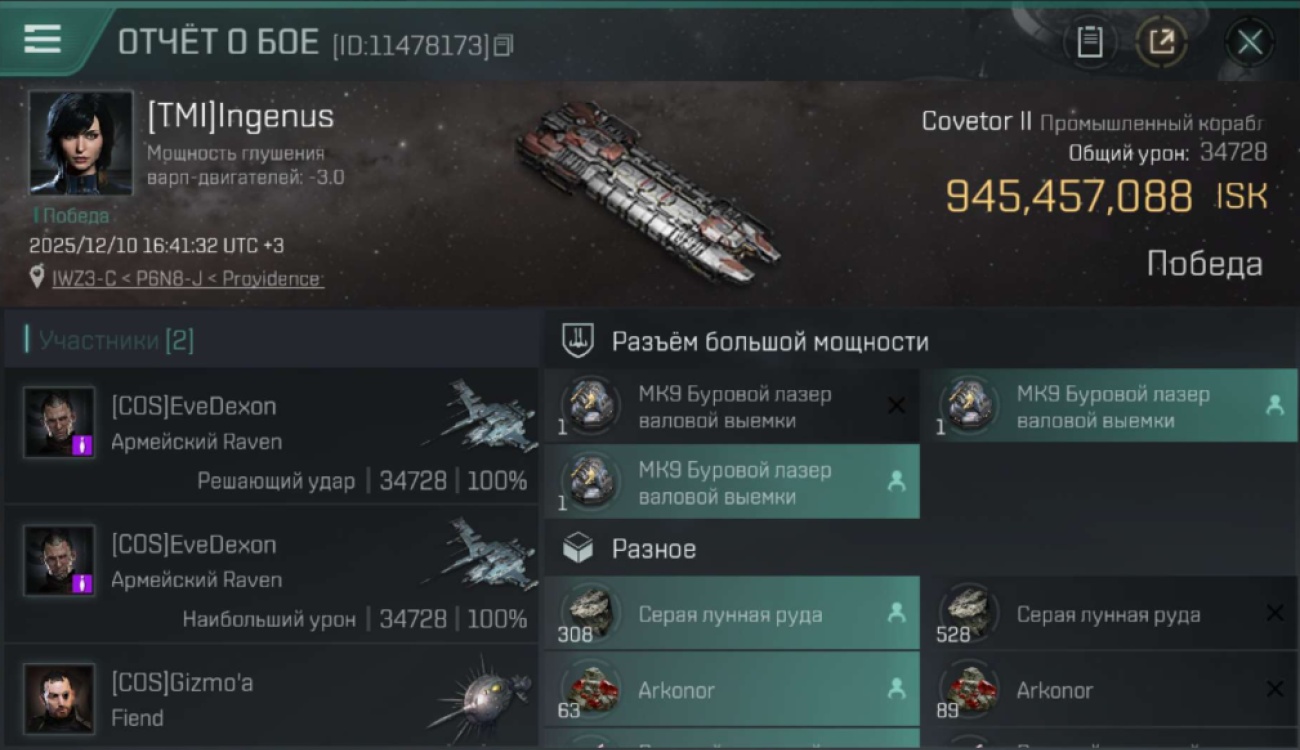Select second EveDexon Армейский Raven entry
The image size is (1300, 750).
pyautogui.click(x=271, y=574)
